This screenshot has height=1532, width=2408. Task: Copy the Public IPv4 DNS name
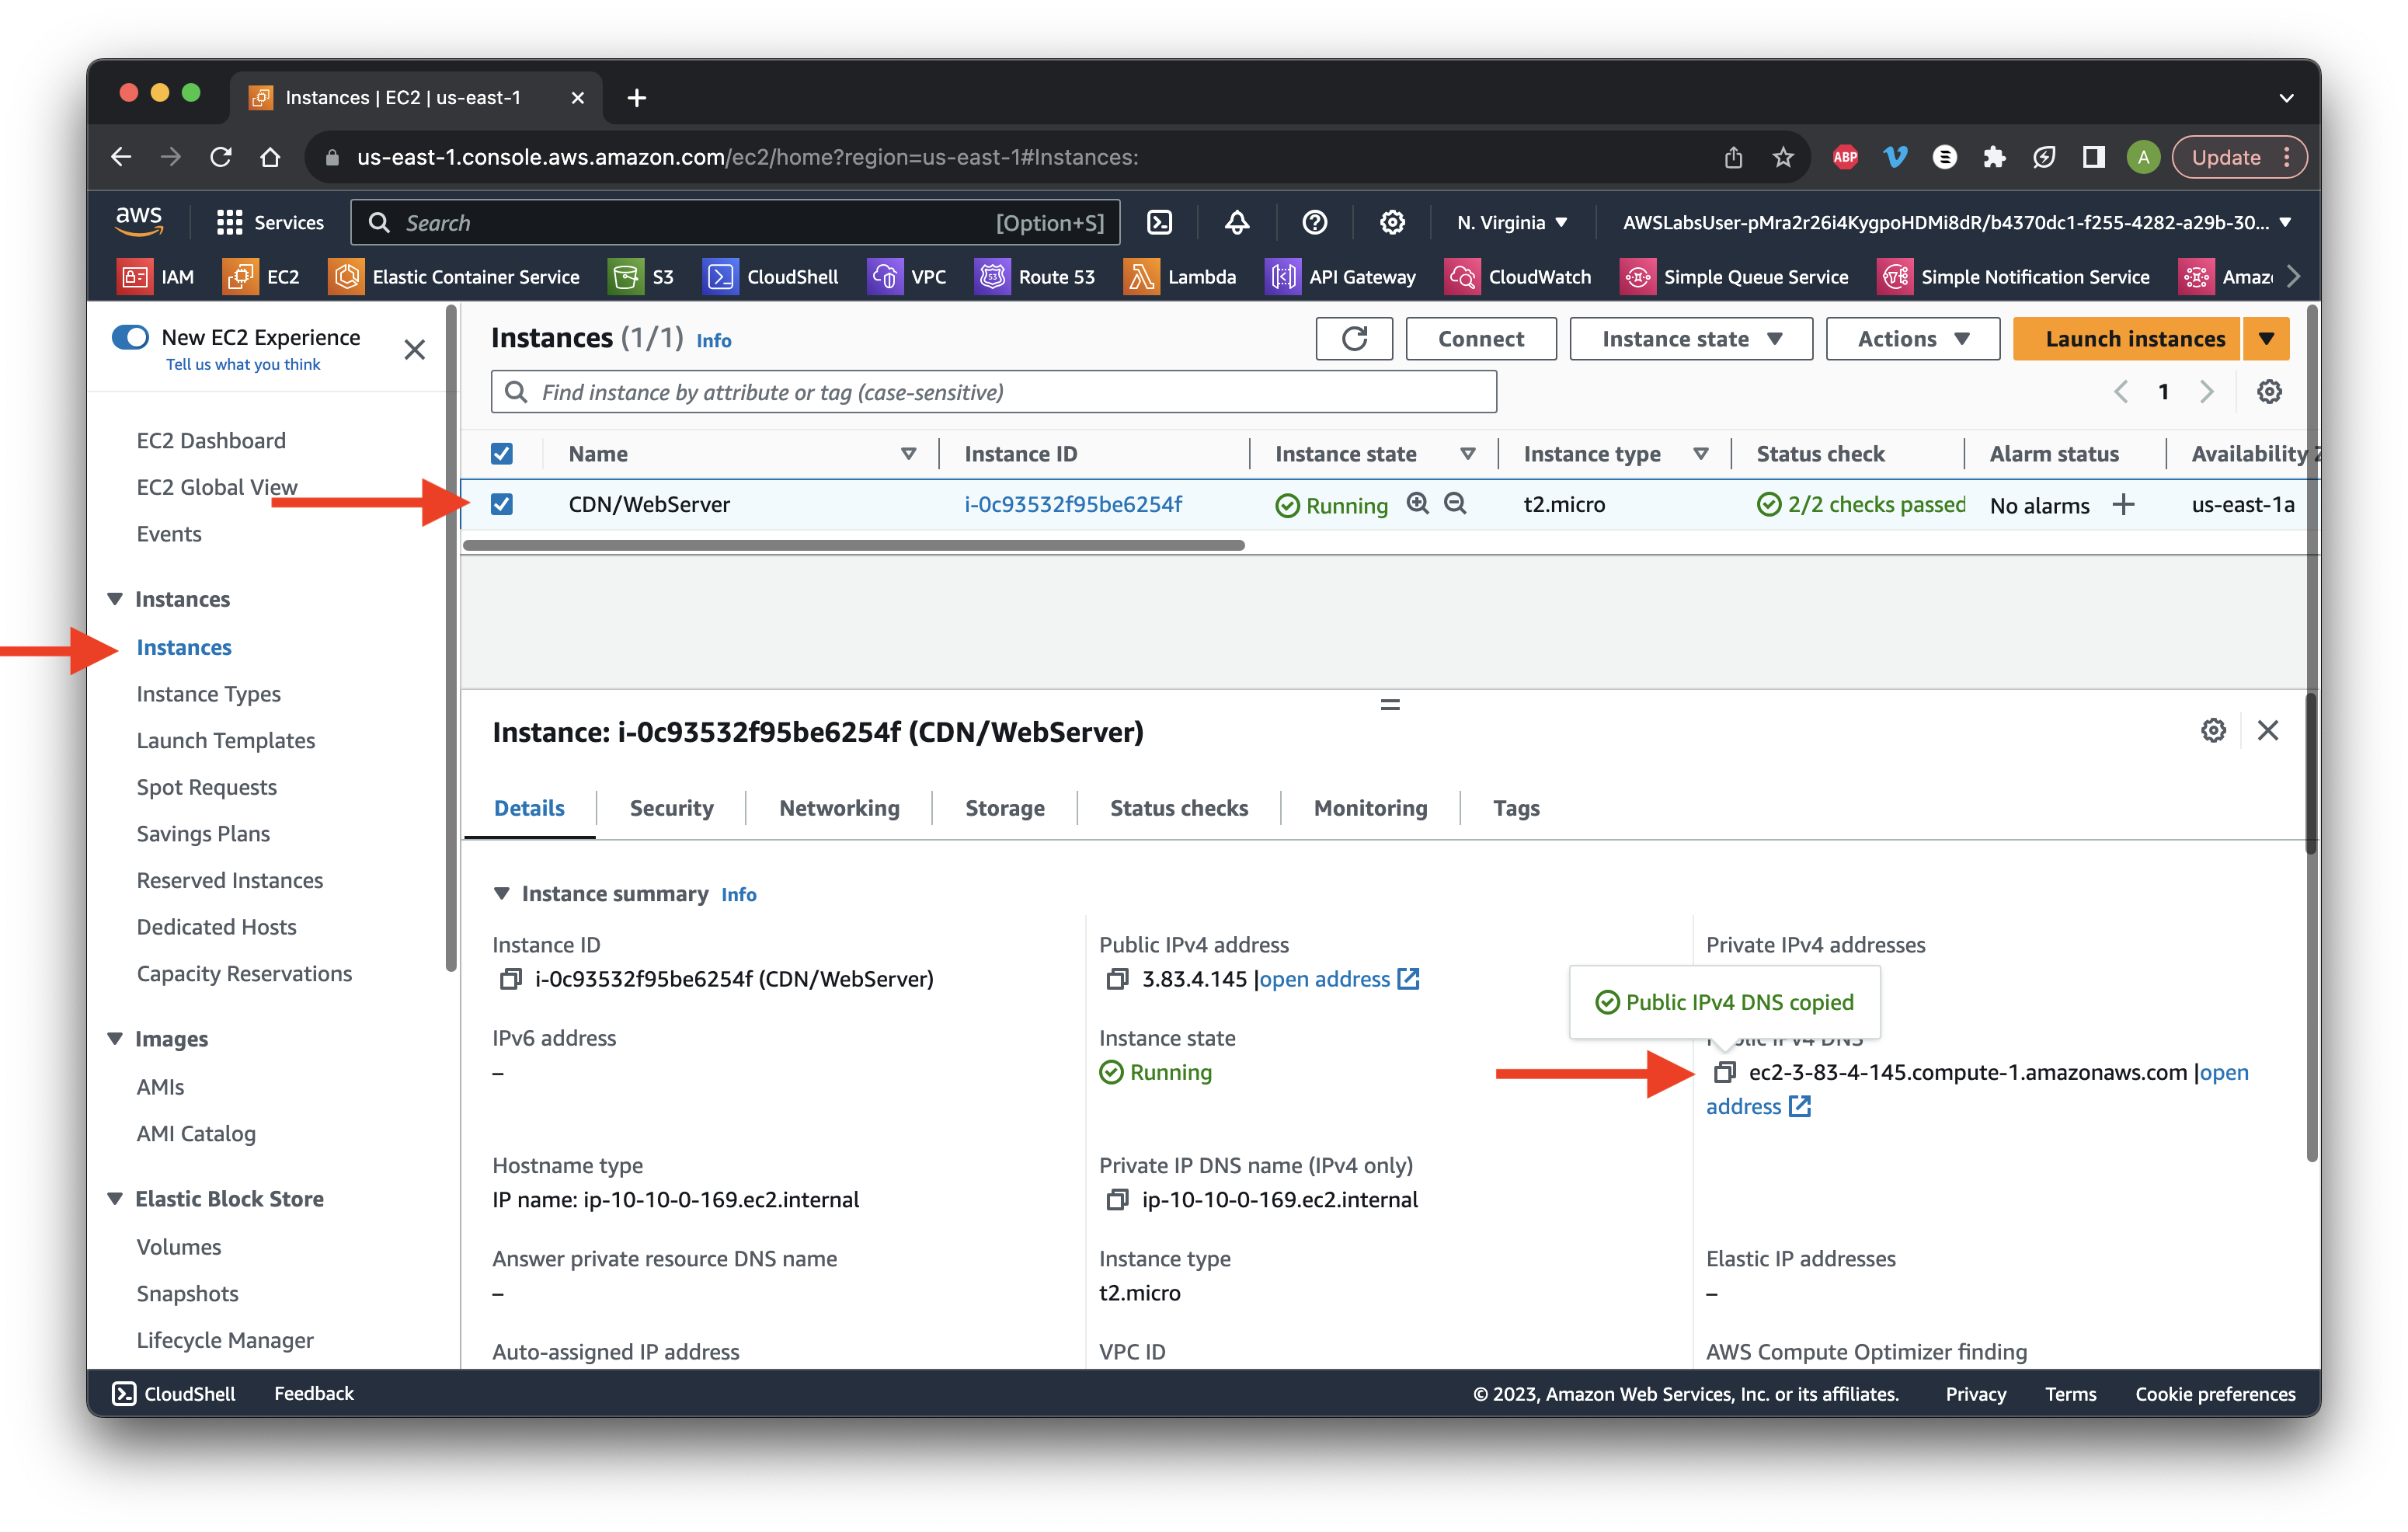coord(1724,1072)
